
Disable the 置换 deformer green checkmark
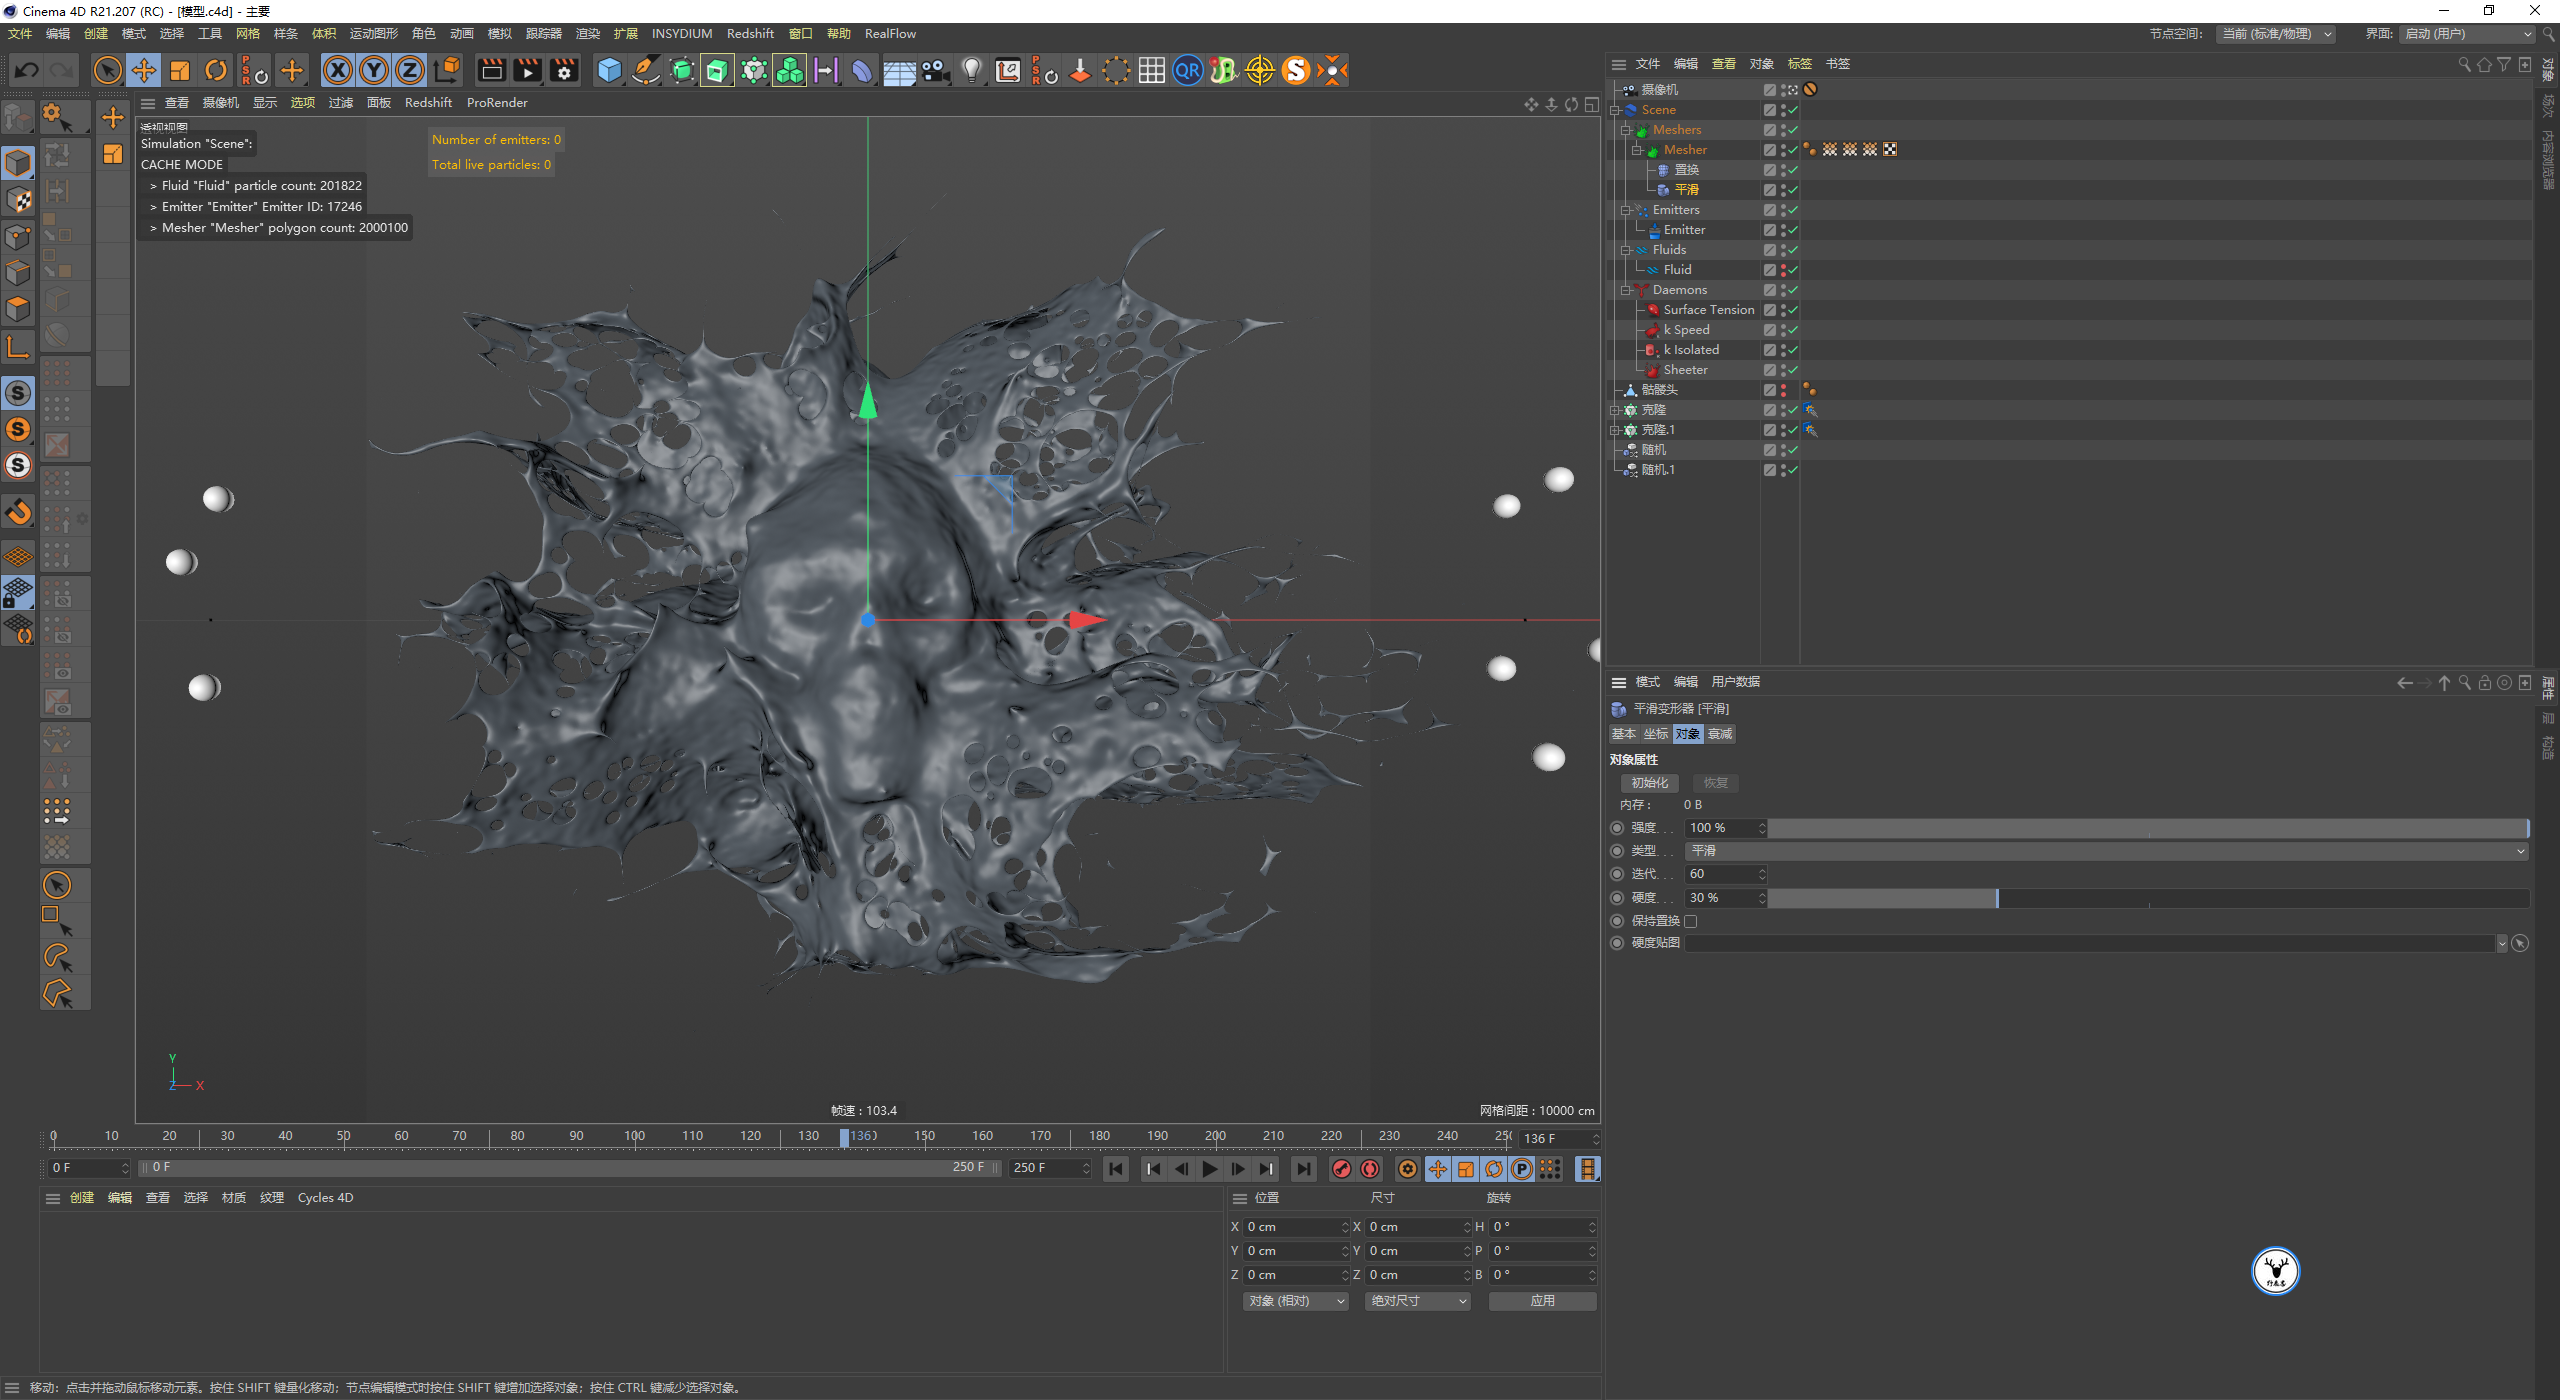1793,170
